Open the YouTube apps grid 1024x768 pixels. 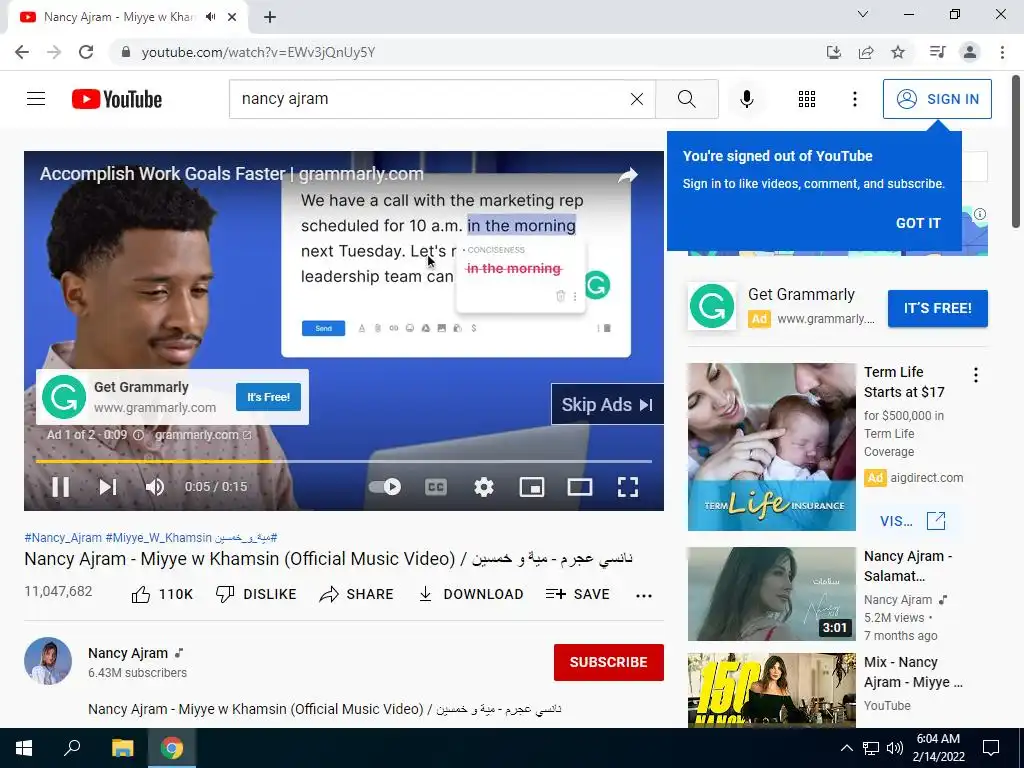pos(807,99)
